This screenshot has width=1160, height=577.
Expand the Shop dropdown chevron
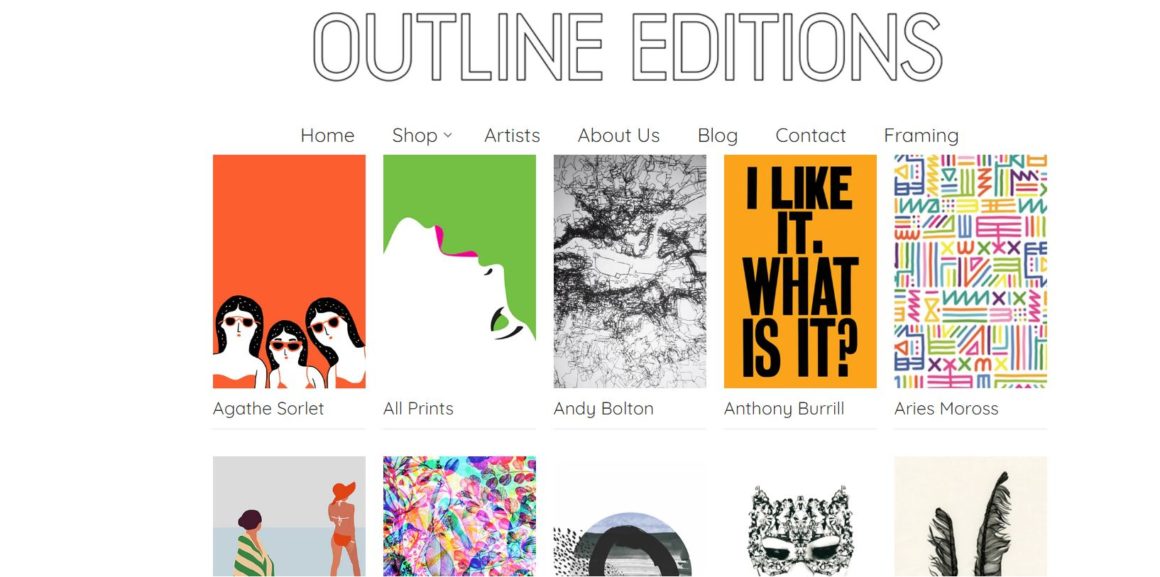(448, 135)
